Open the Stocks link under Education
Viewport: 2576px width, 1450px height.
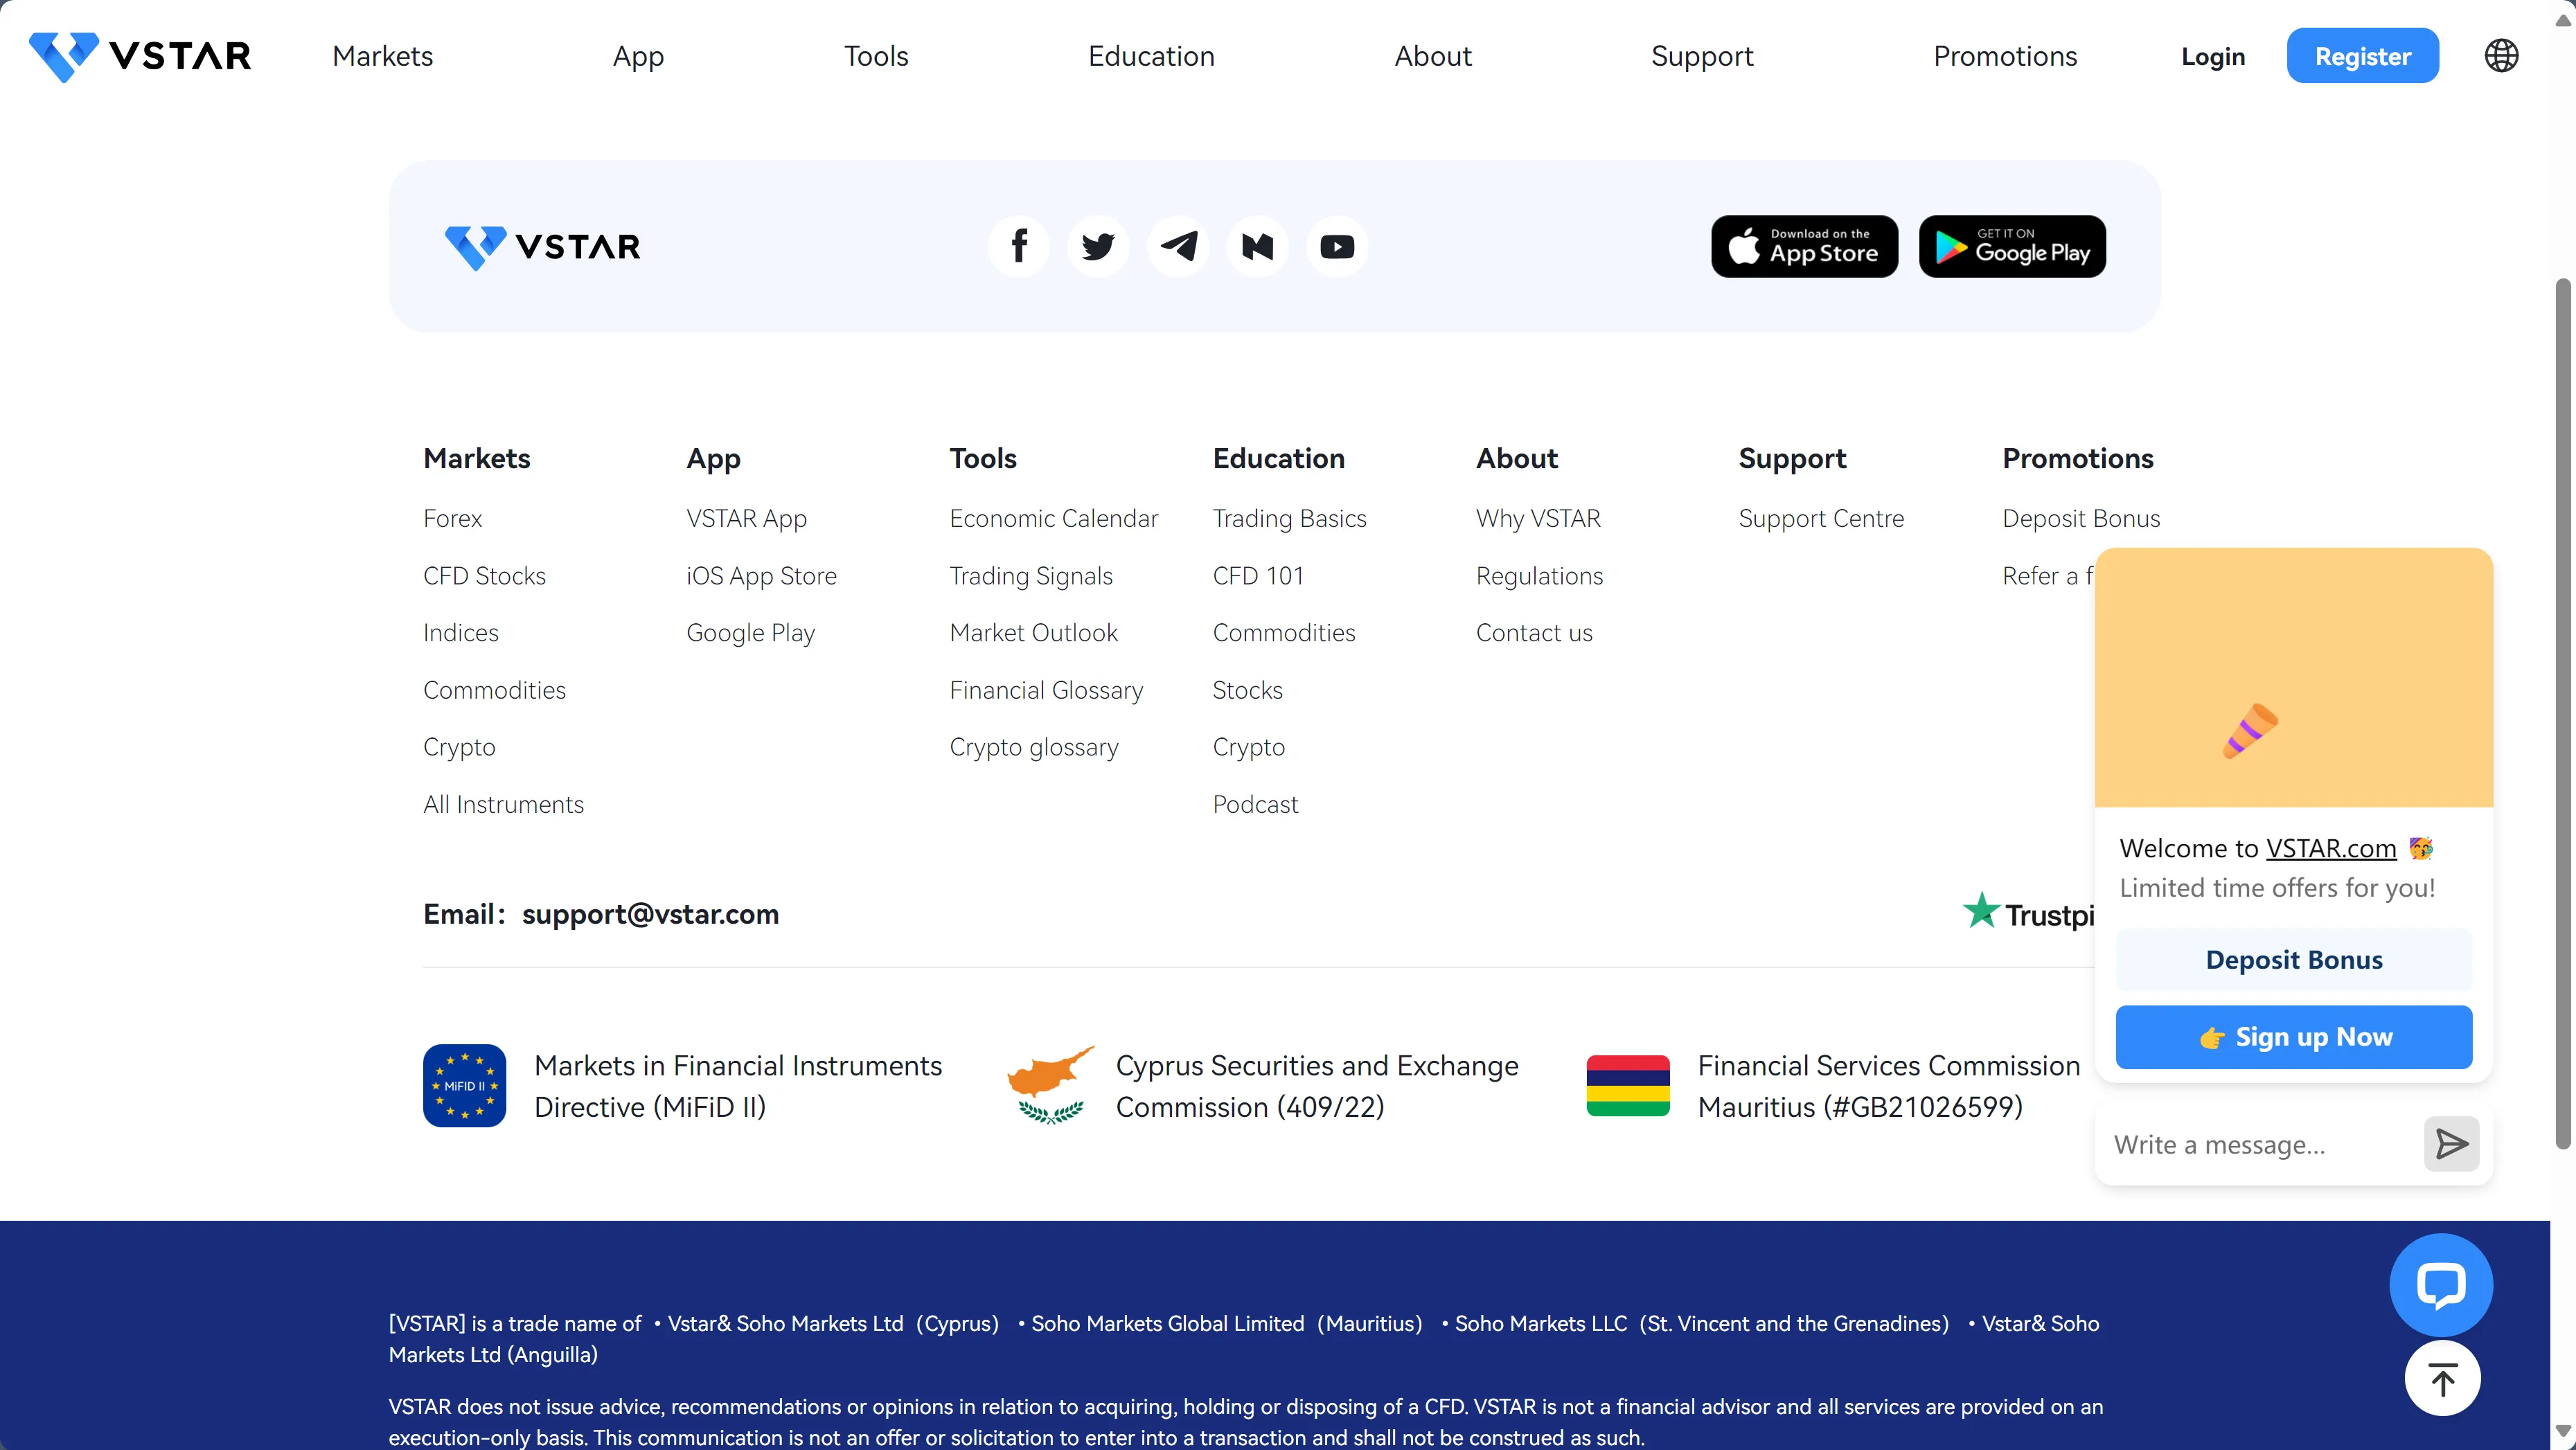click(x=1247, y=690)
